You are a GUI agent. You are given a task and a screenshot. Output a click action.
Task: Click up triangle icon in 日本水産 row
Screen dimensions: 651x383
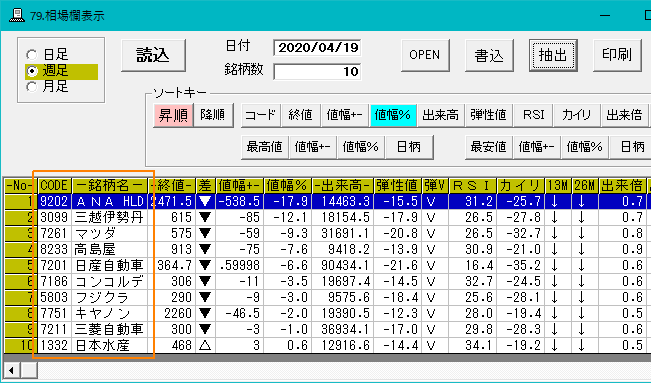click(x=205, y=345)
